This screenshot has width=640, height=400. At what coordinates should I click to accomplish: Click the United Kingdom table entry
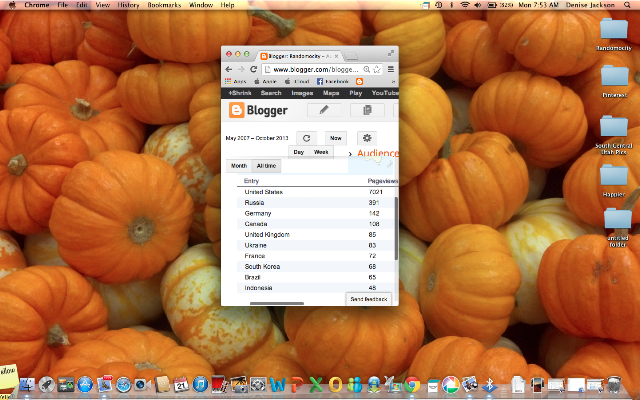(267, 235)
